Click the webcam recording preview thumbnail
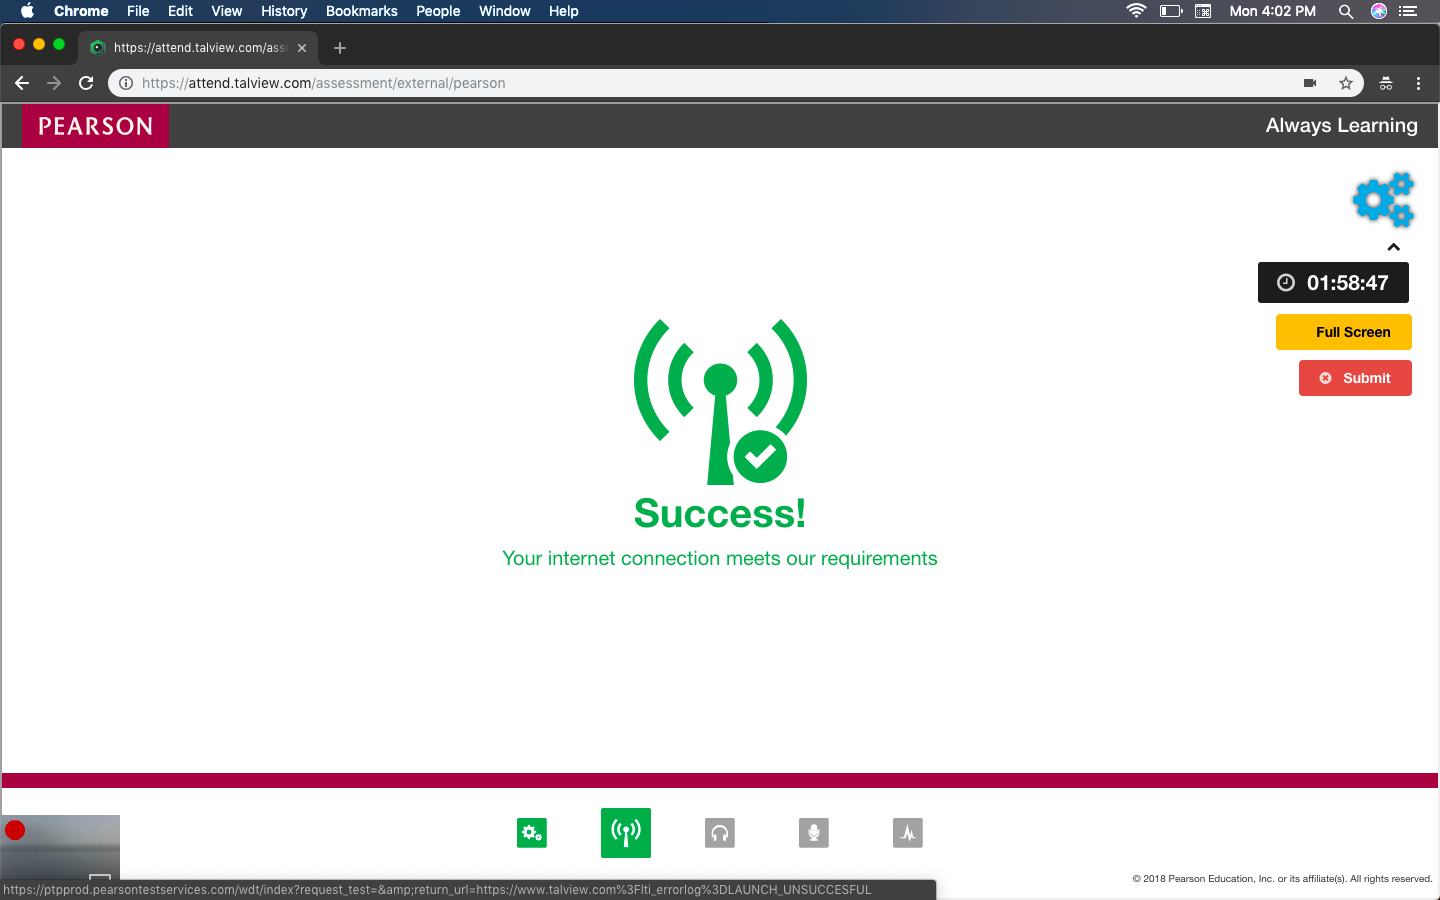1440x900 pixels. click(60, 847)
